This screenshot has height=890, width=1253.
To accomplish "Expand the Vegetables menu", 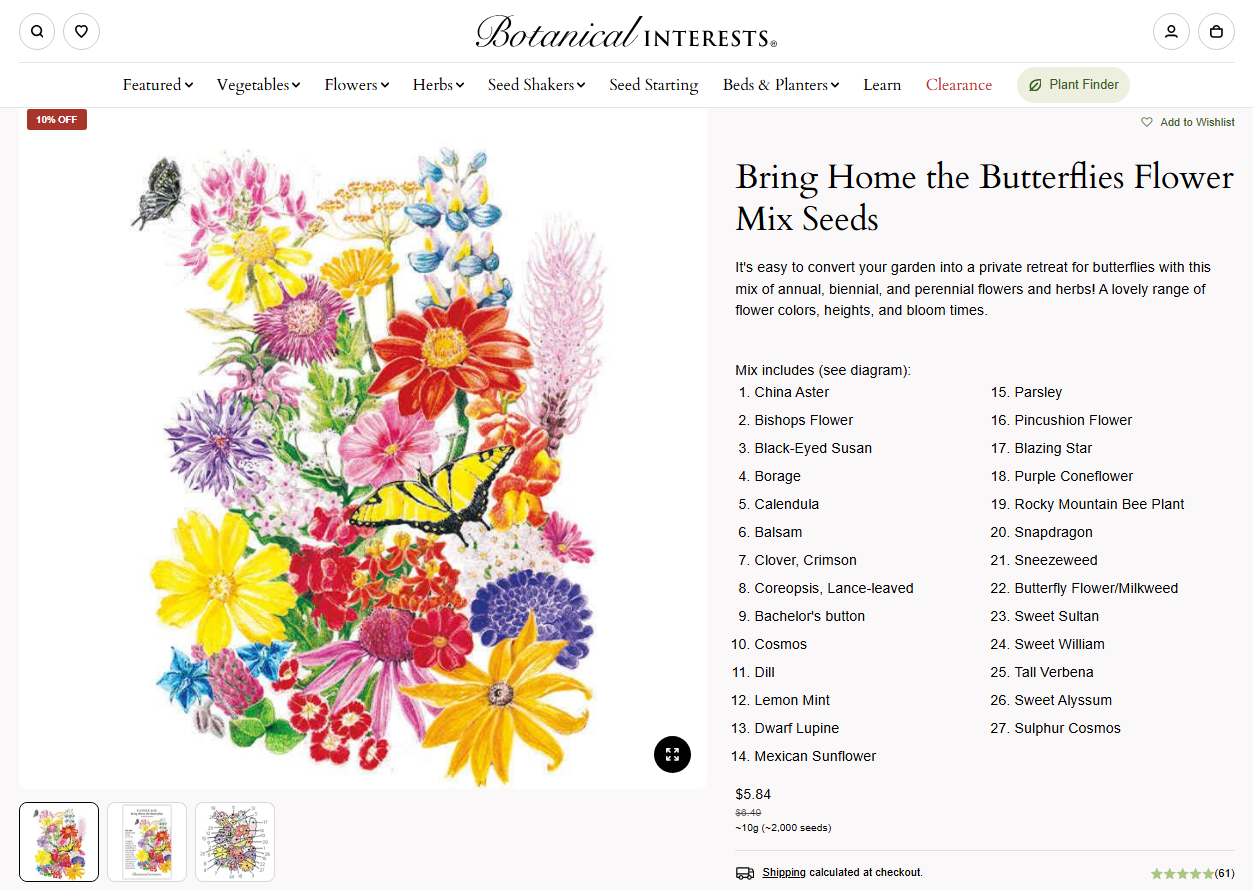I will click(258, 85).
